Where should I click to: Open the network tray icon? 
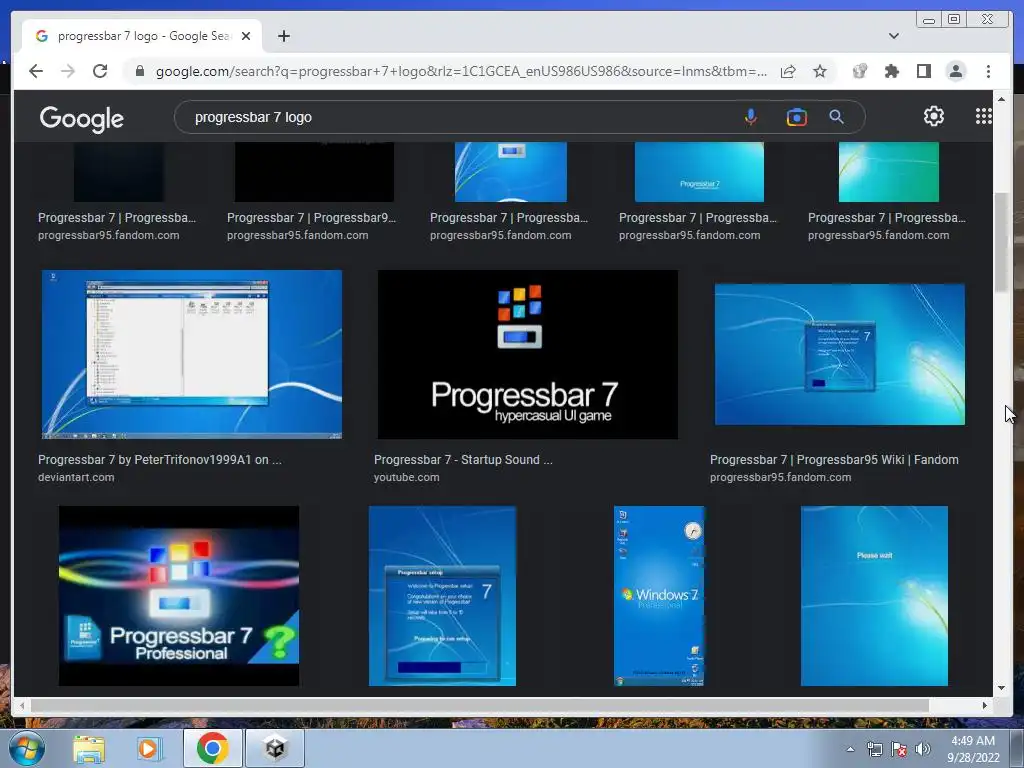coord(874,749)
